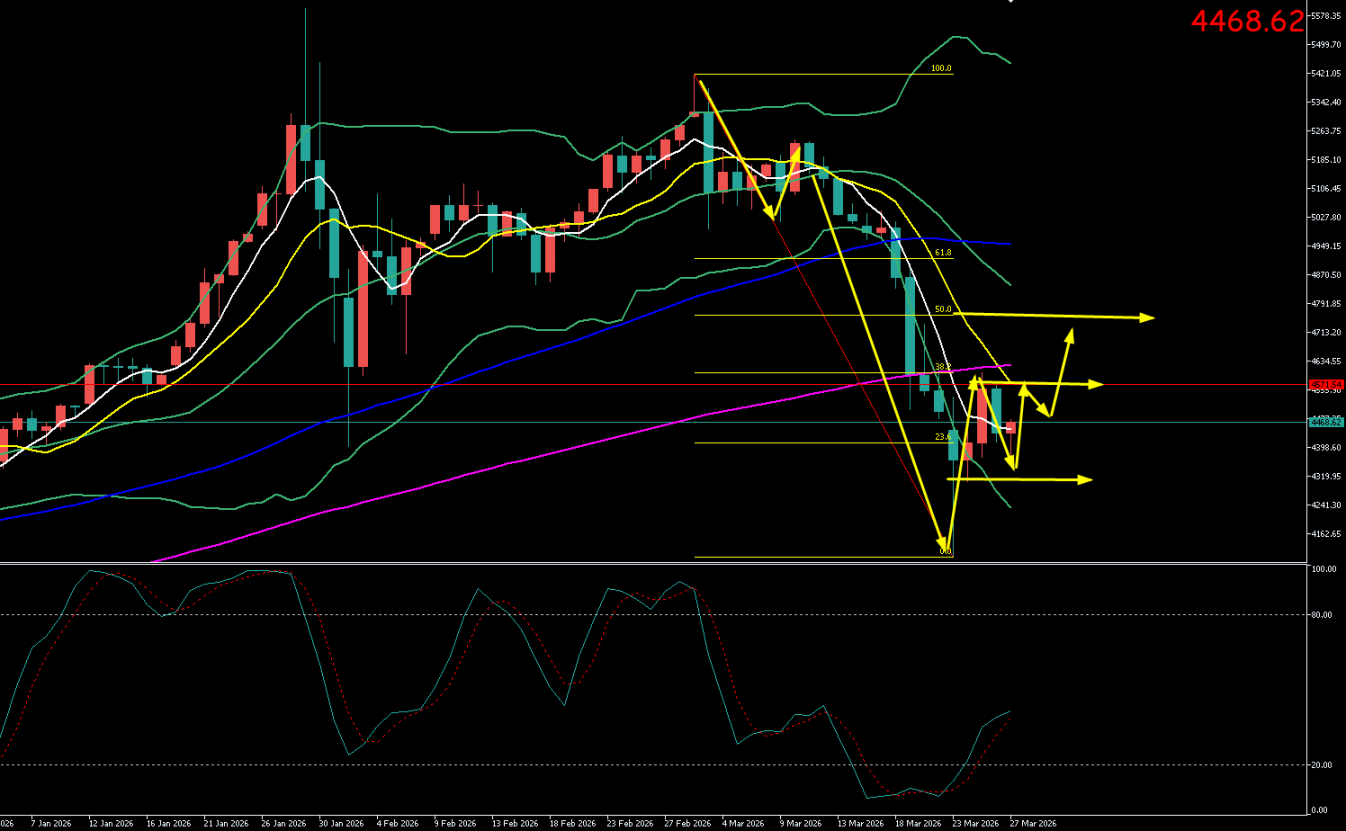The height and width of the screenshot is (831, 1346).
Task: Click arrowhead of the yellow arrow at 50.0 level
Action: pyautogui.click(x=1150, y=318)
